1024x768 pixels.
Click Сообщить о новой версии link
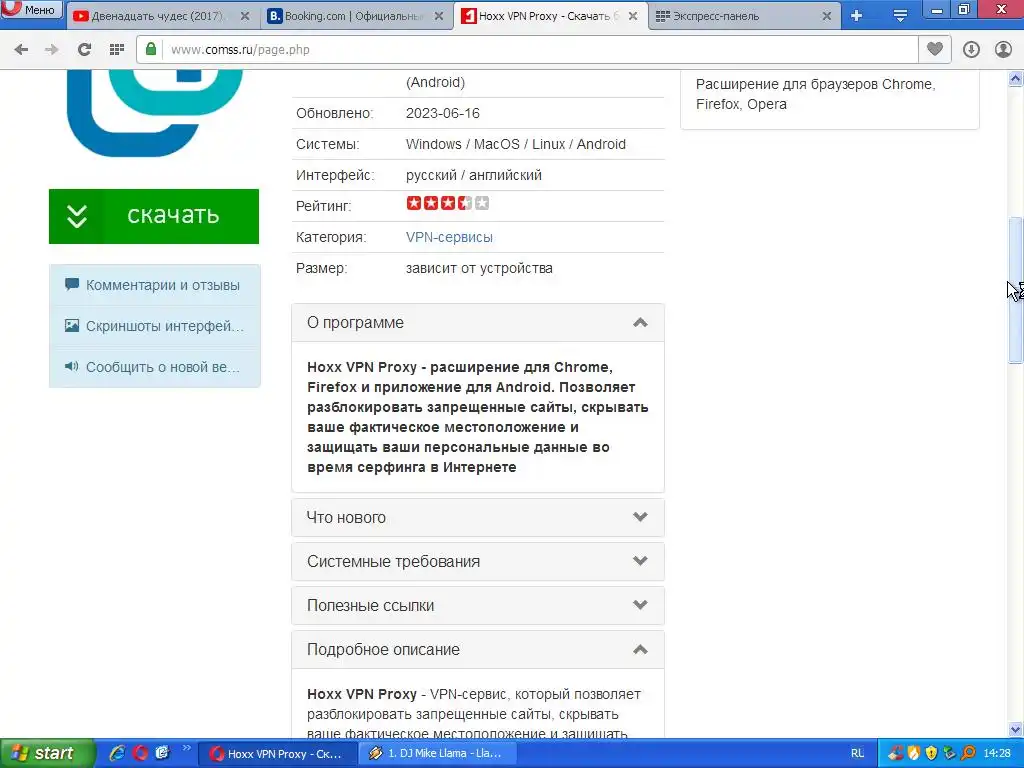[154, 367]
